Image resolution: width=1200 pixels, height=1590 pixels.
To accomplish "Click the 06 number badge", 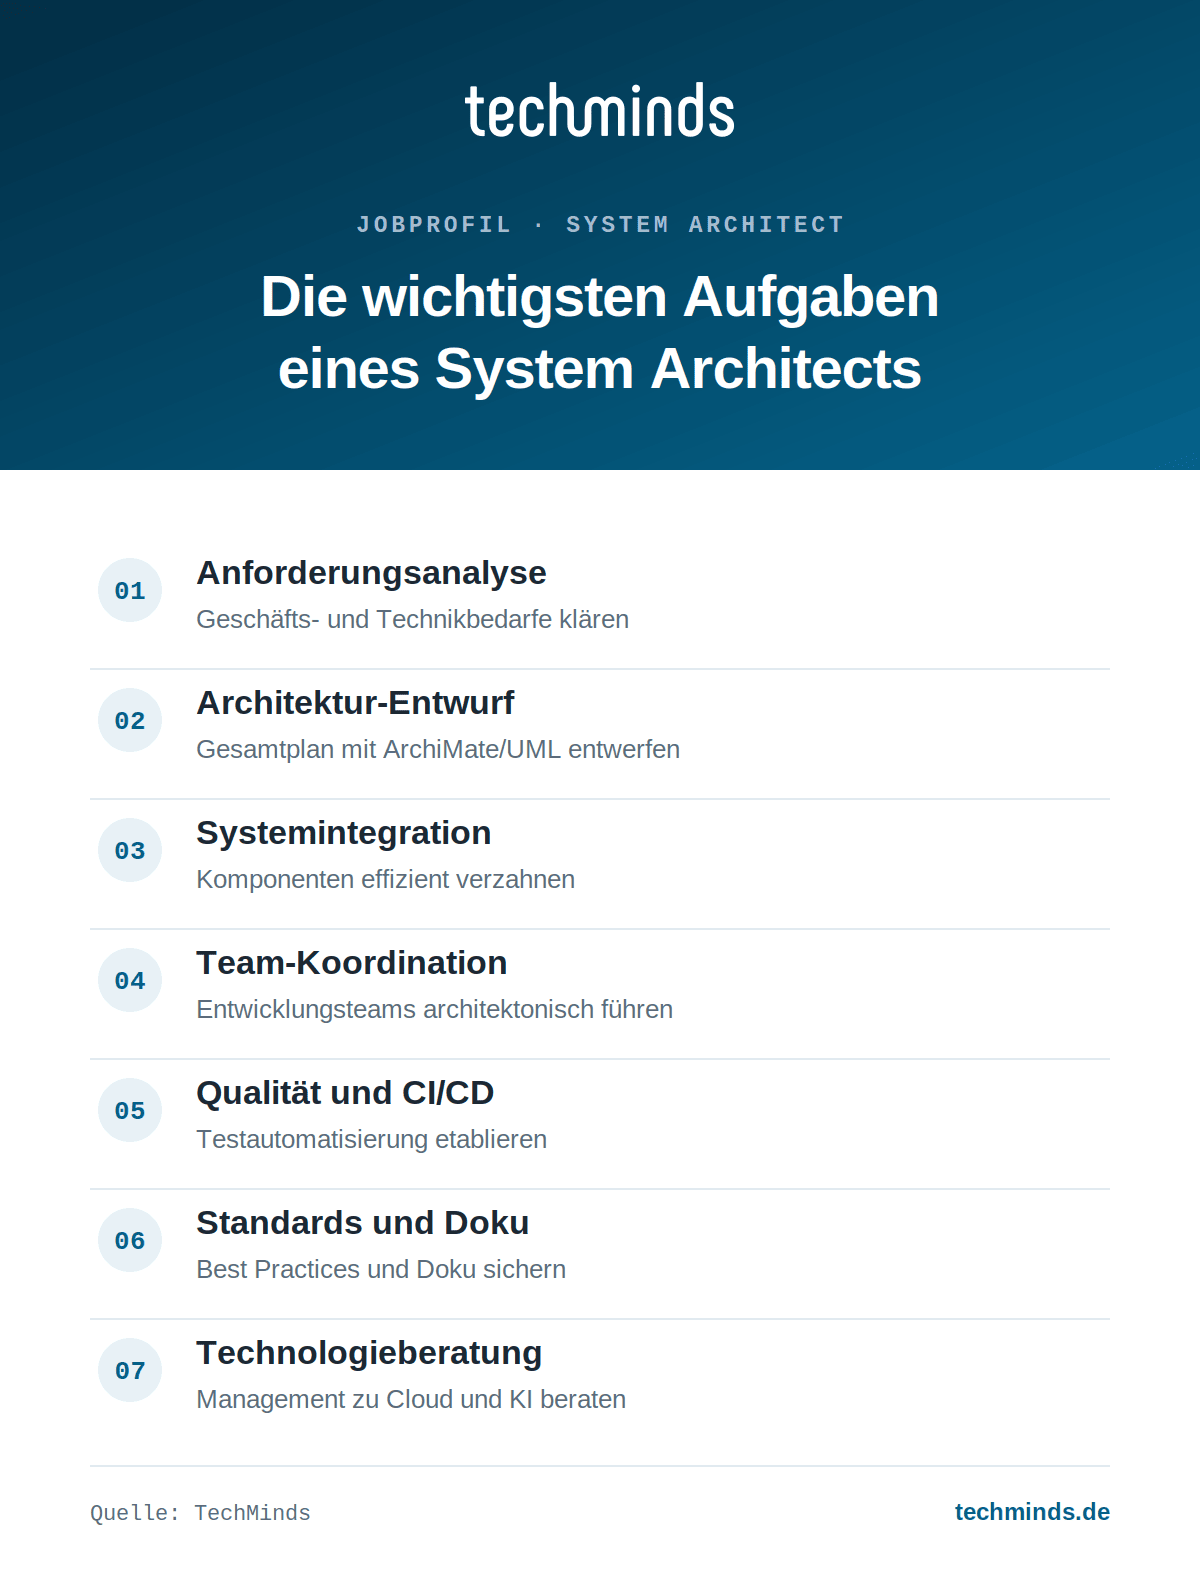I will (130, 1240).
